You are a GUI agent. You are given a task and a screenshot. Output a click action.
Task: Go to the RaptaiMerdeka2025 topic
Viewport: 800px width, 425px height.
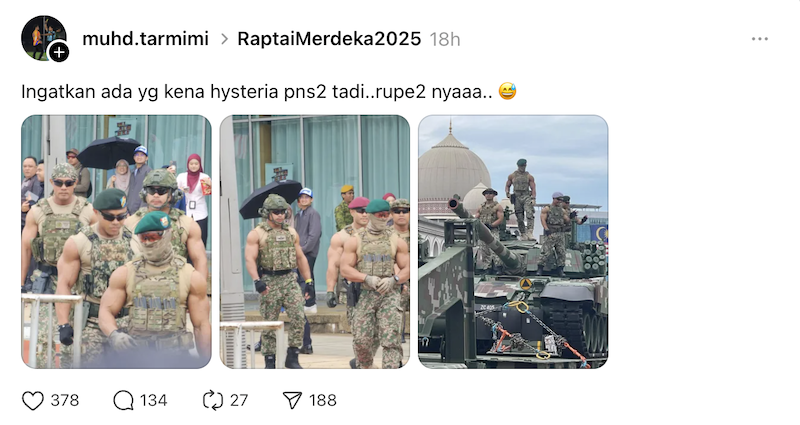coord(329,39)
